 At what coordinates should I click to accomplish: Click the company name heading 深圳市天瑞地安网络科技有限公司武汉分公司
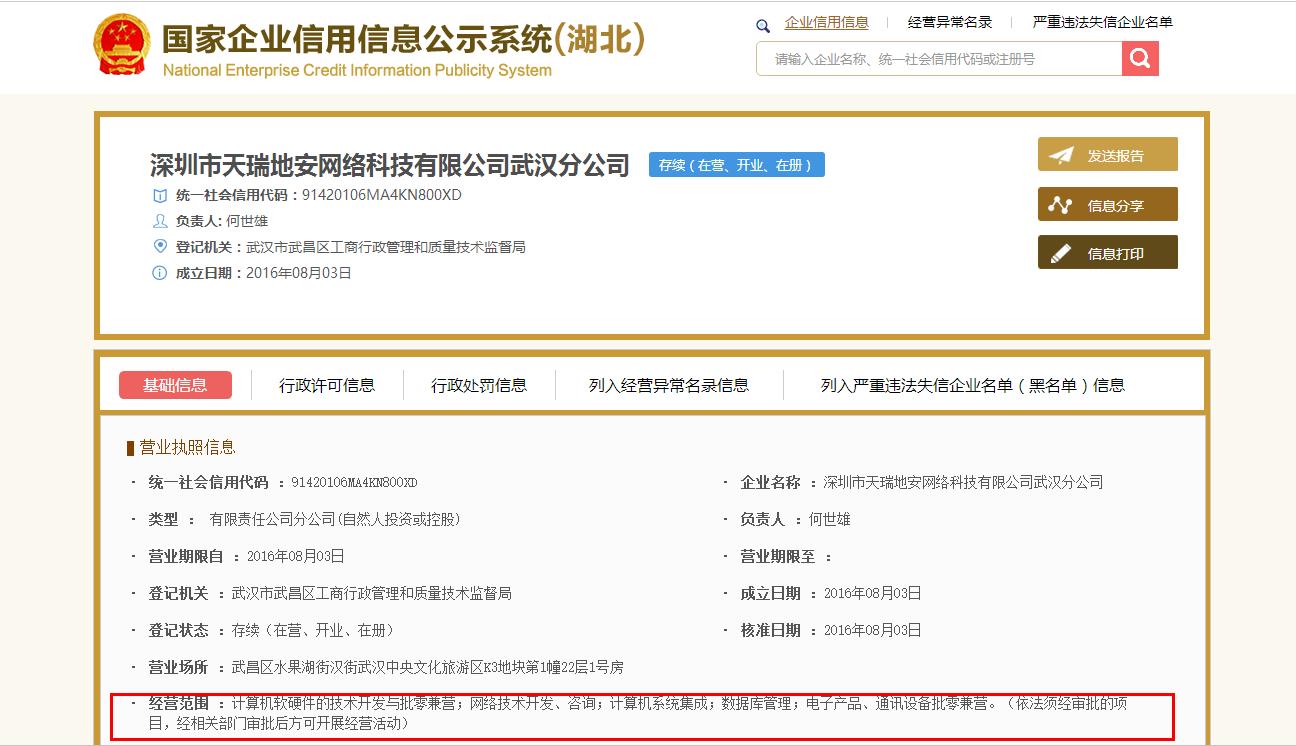click(390, 165)
